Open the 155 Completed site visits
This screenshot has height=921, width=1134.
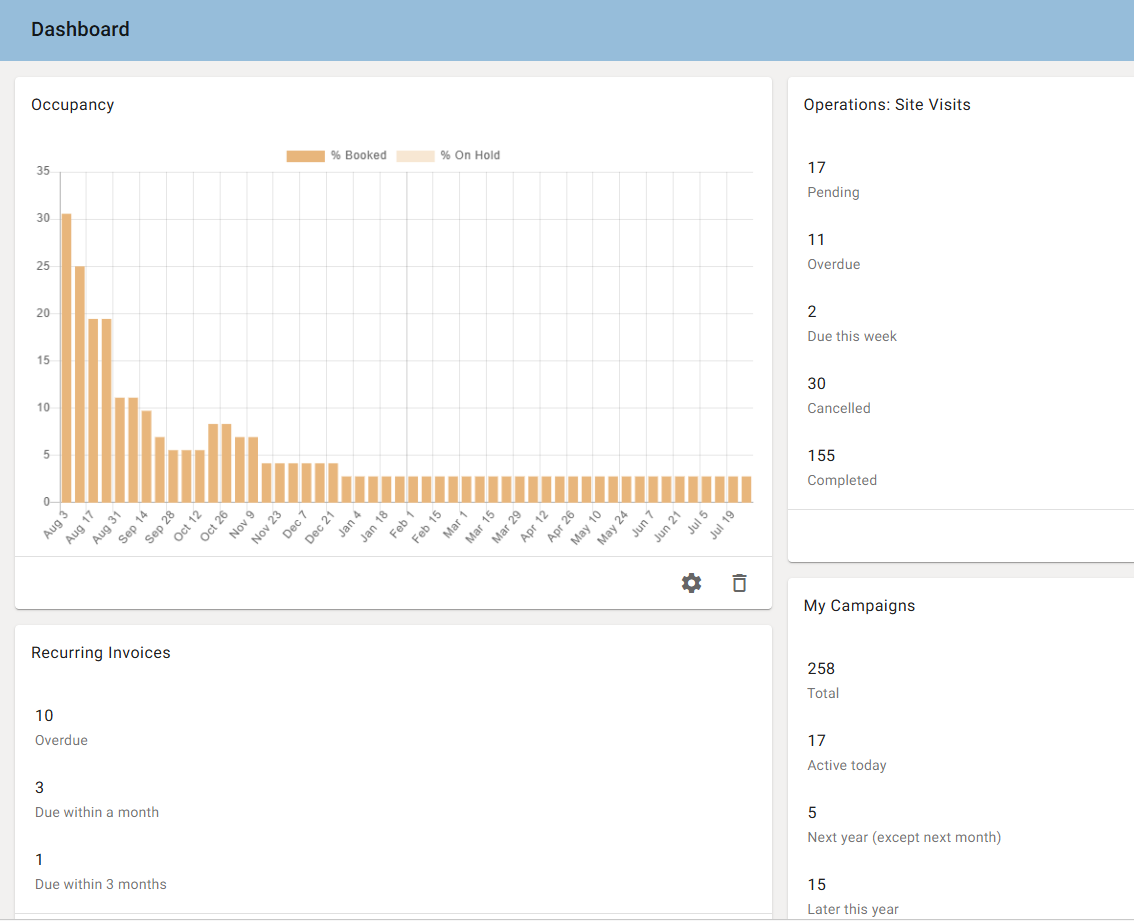tap(842, 467)
